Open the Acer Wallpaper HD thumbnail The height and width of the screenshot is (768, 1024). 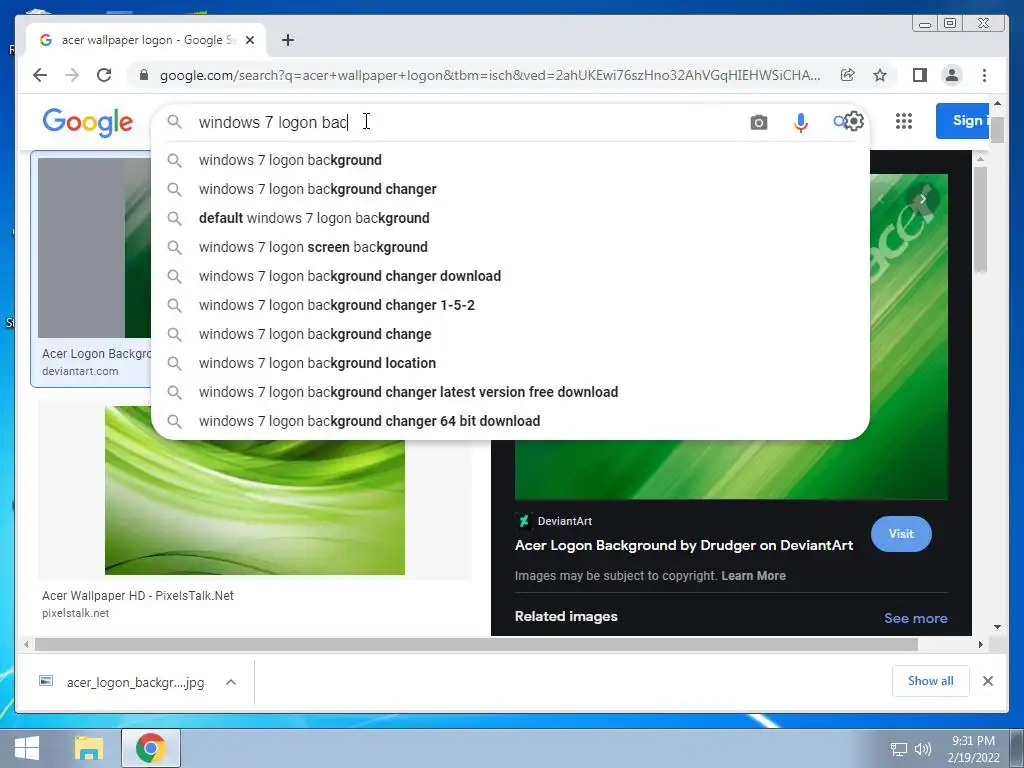click(x=255, y=507)
